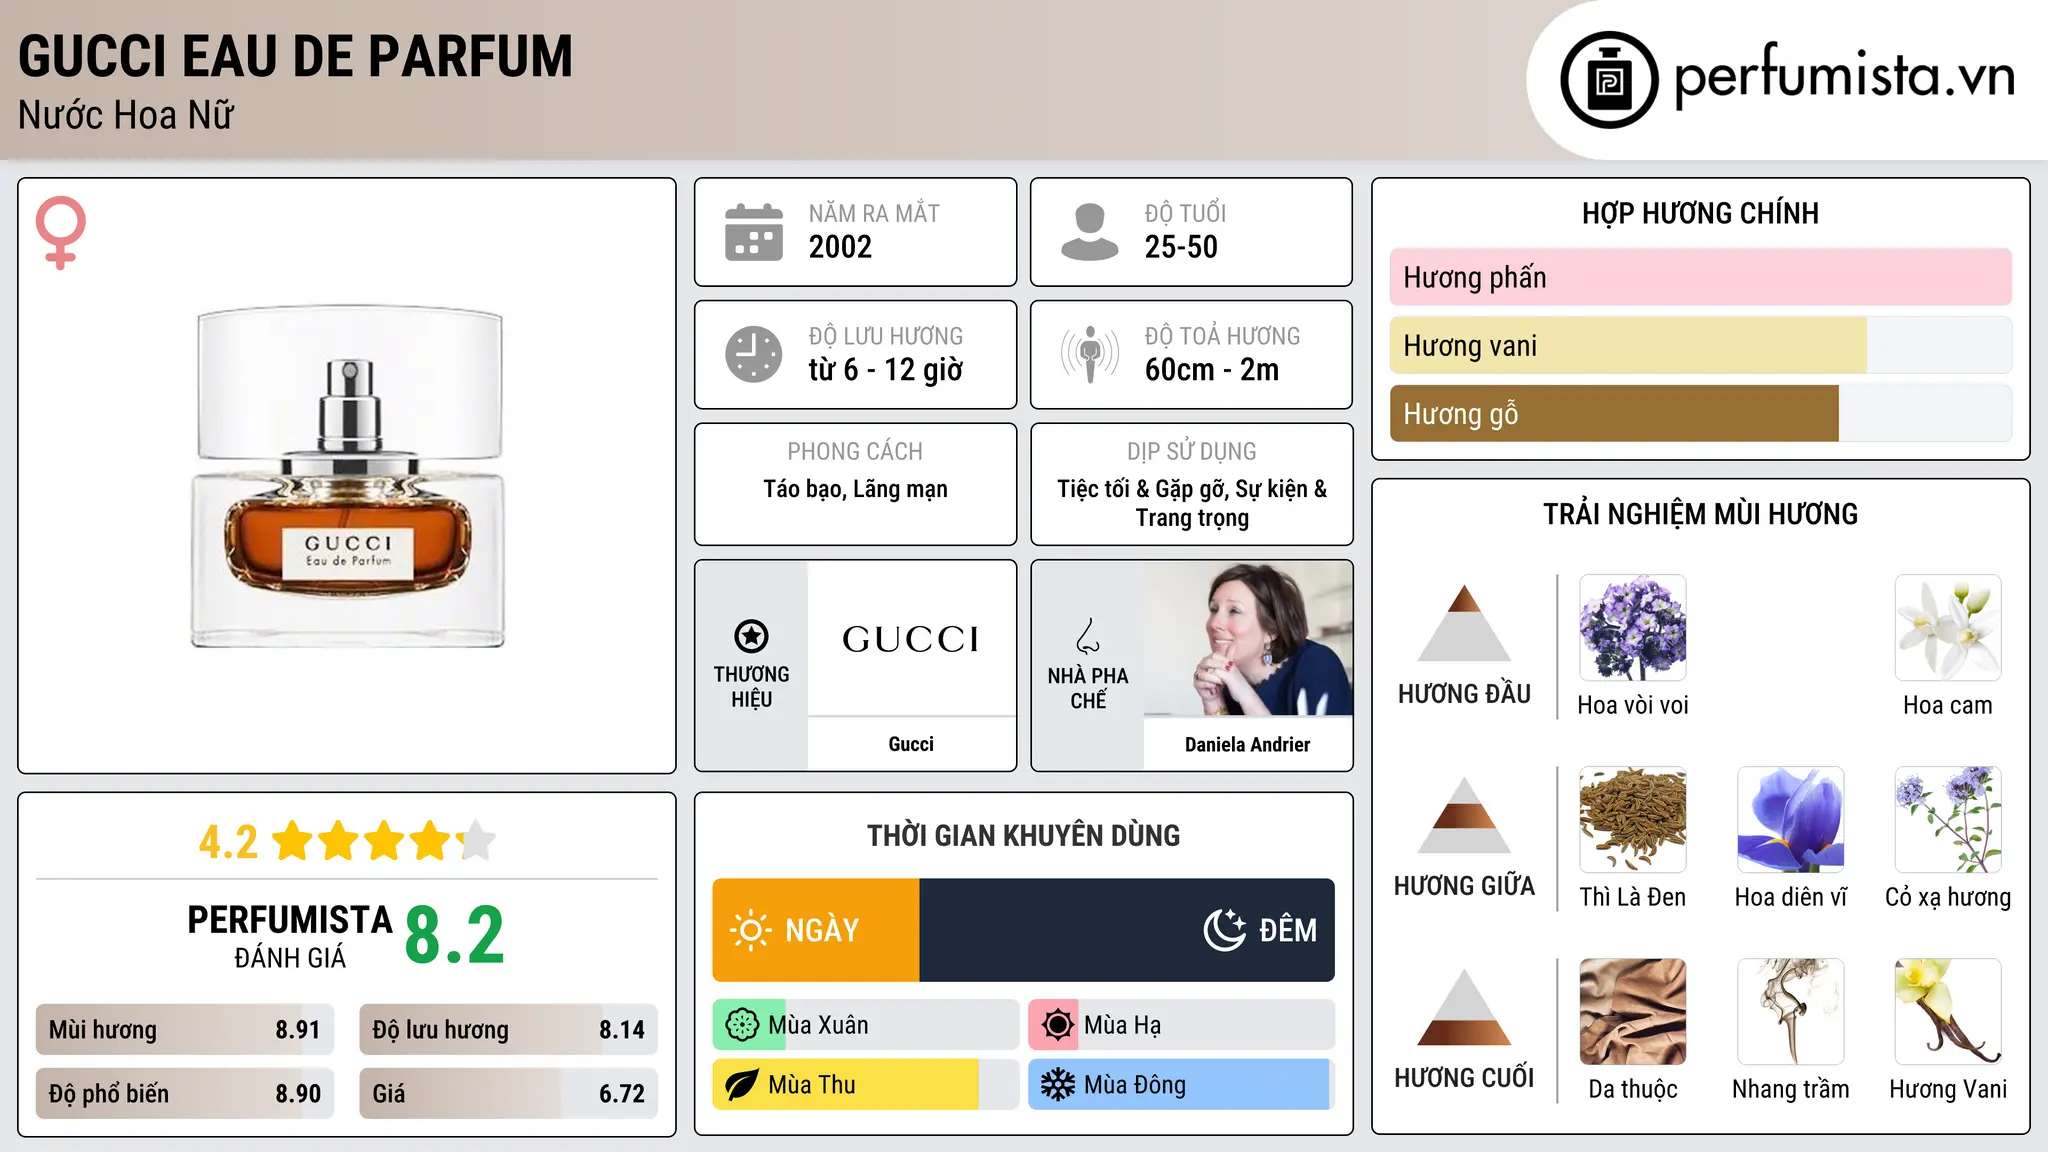The height and width of the screenshot is (1152, 2048).
Task: Click the red sun icon for Mùa Hạ
Action: (x=1057, y=1025)
